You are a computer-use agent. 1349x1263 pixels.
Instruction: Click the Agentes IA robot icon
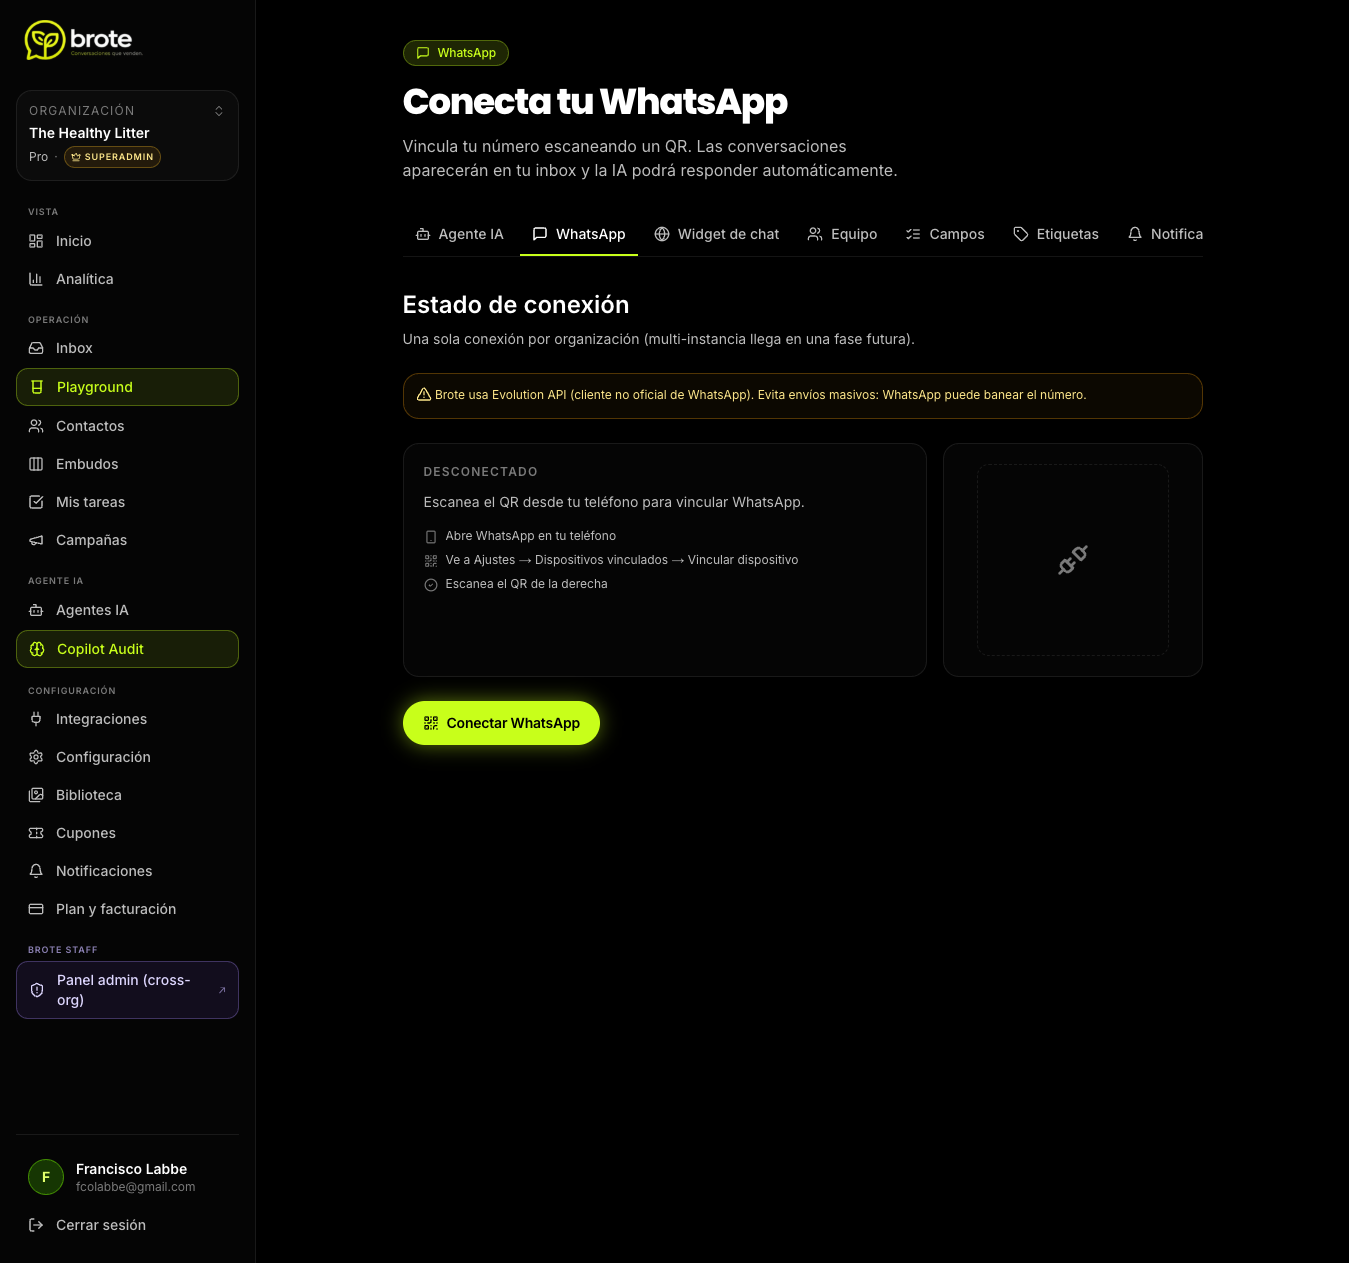(36, 610)
